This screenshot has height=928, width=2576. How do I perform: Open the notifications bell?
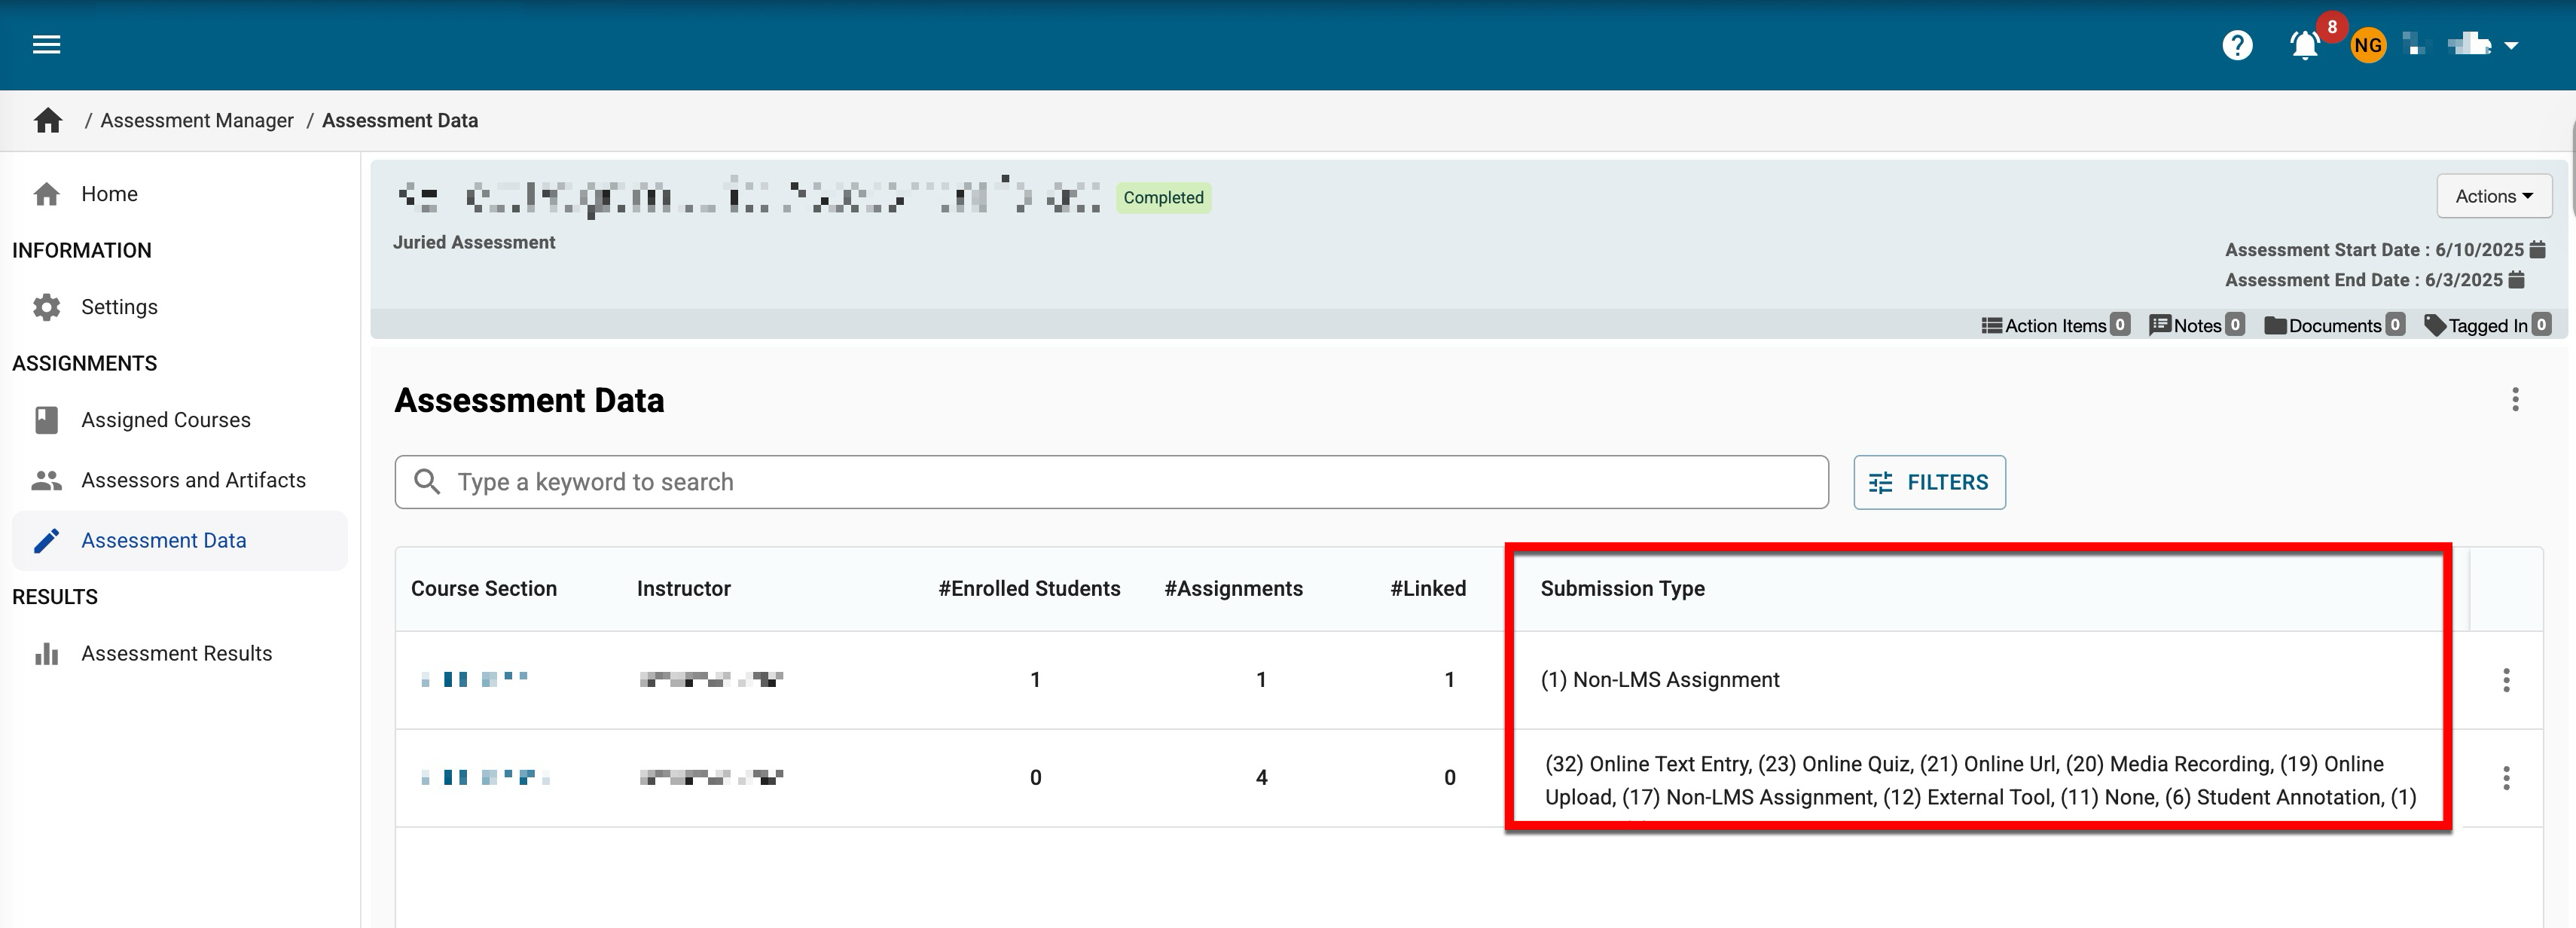point(2304,45)
